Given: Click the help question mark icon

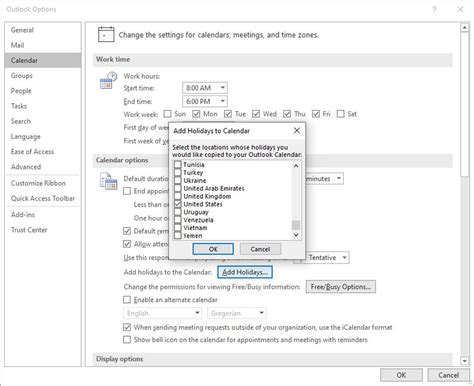Looking at the screenshot, I should pos(434,9).
